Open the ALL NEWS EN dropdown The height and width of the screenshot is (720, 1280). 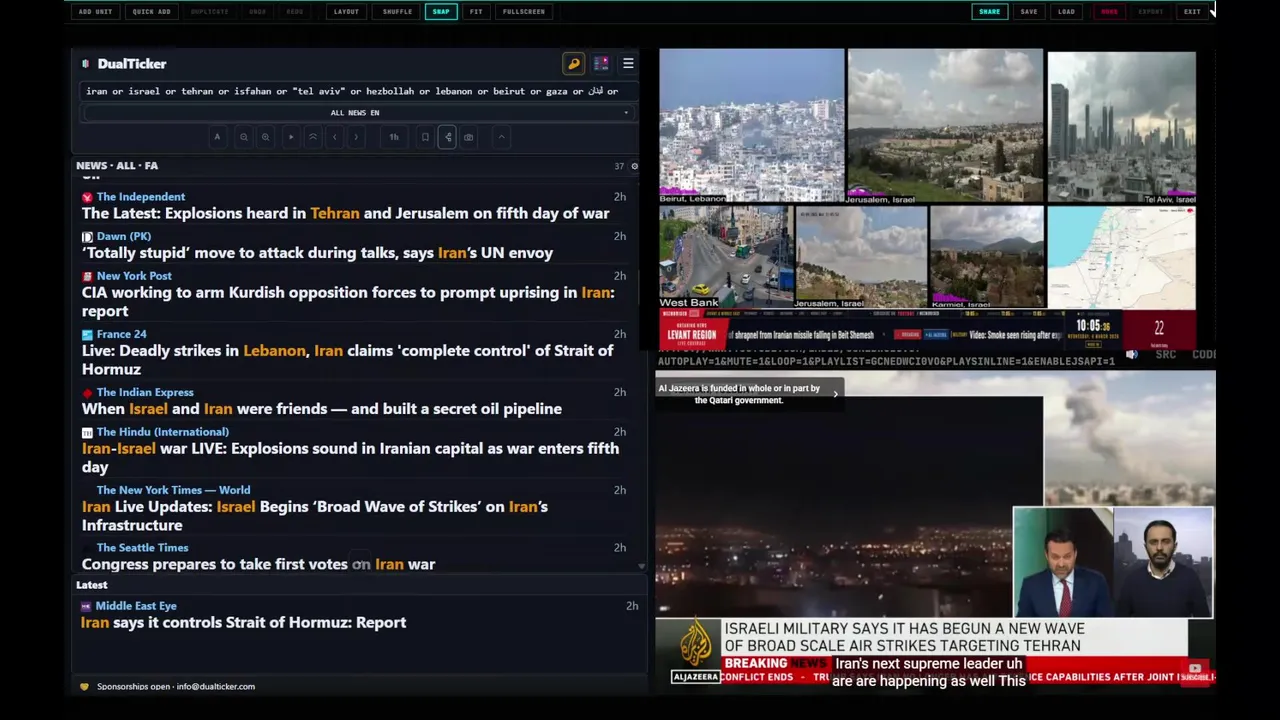coord(355,113)
